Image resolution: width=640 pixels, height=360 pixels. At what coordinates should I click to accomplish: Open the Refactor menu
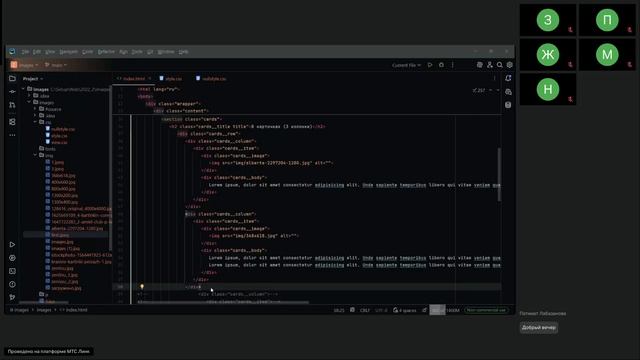pos(106,52)
